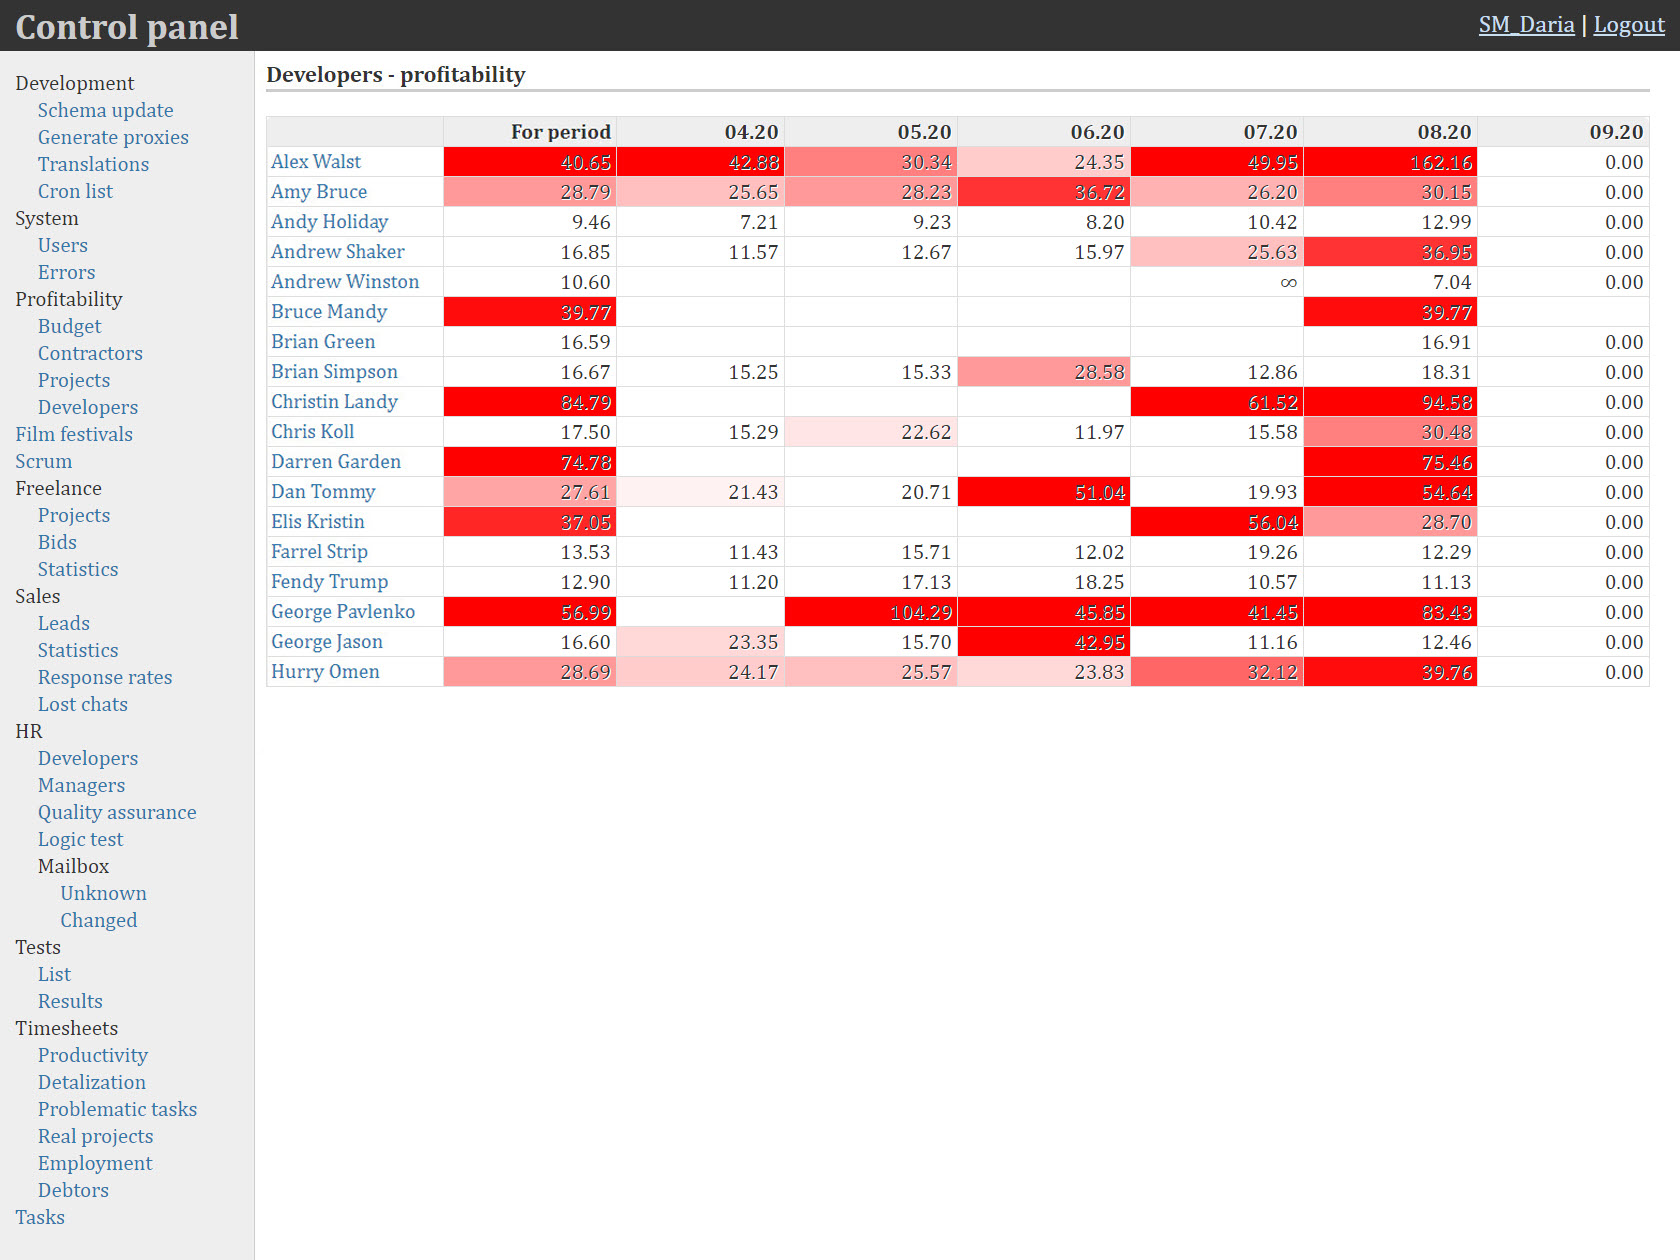Image resolution: width=1680 pixels, height=1260 pixels.
Task: Open the Budget page under Profitability
Action: pos(69,326)
